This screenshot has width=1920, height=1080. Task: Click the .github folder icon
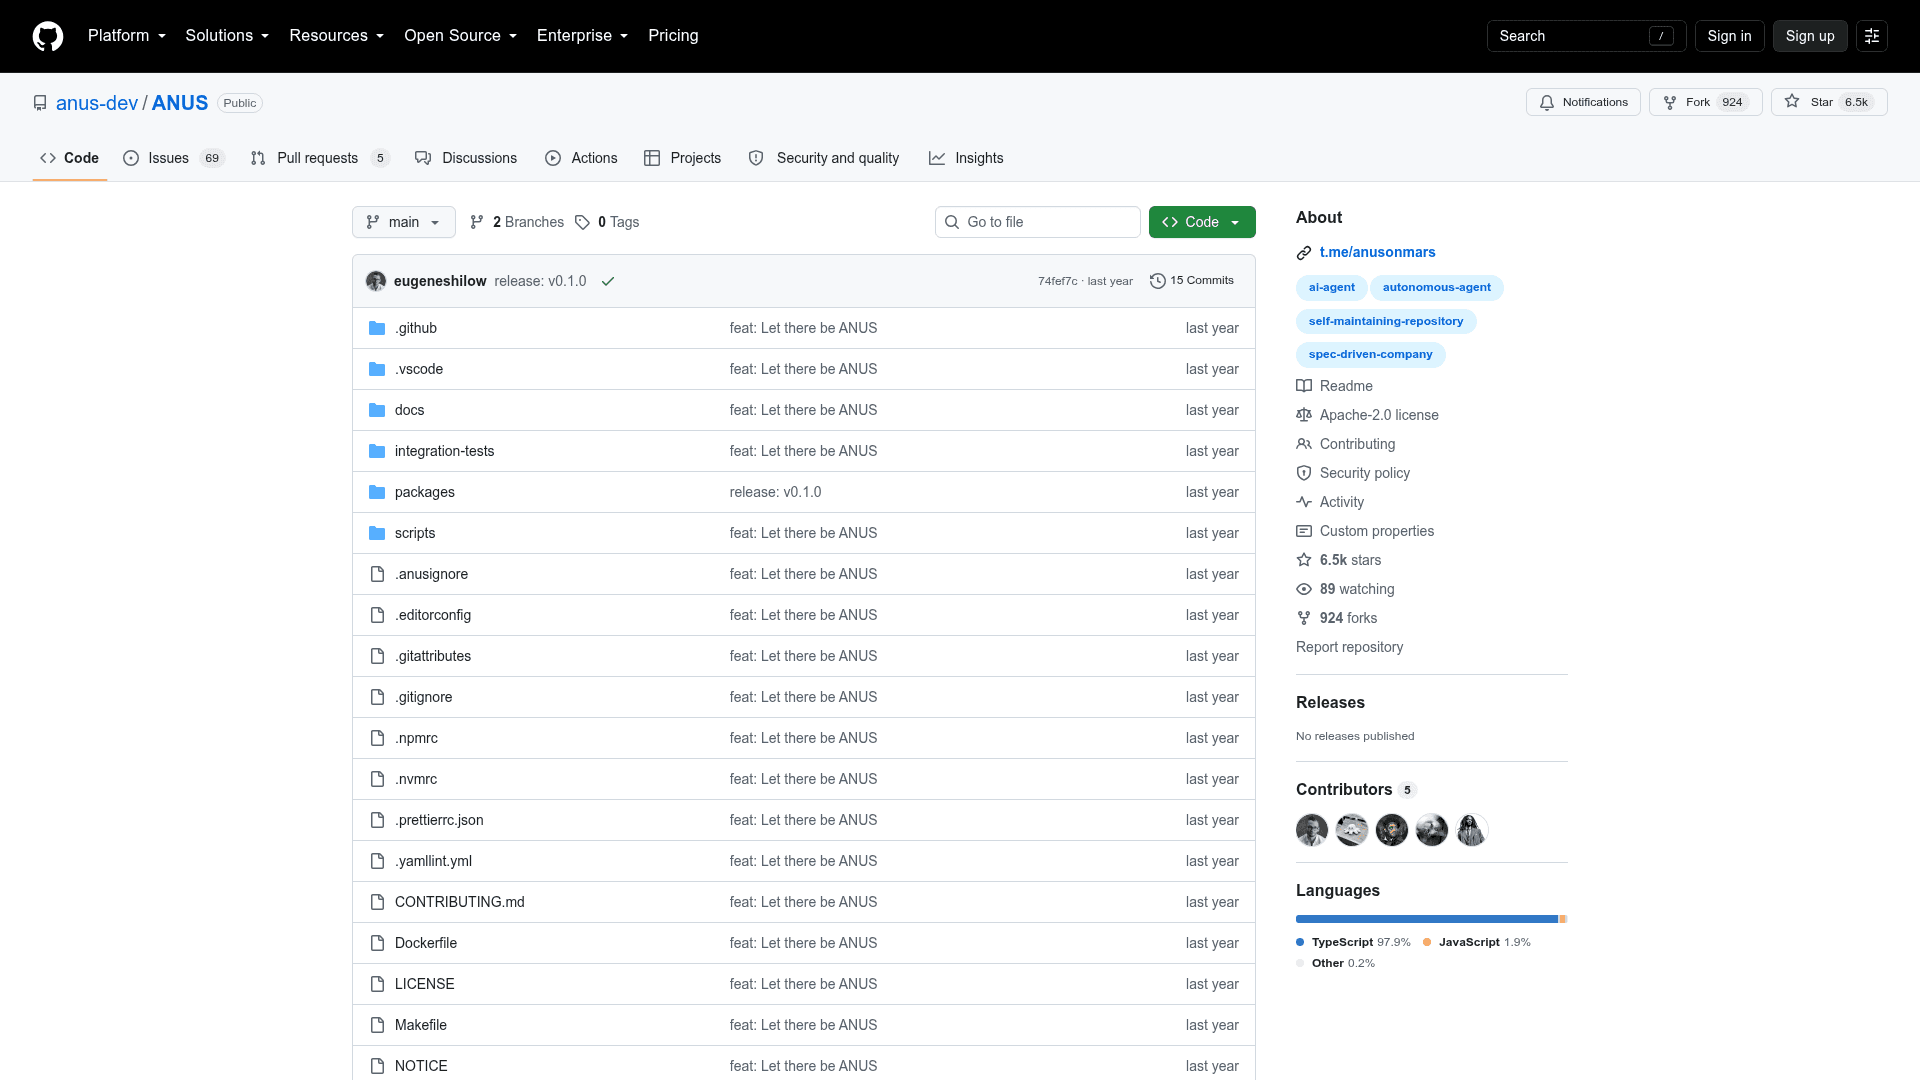[x=377, y=328]
